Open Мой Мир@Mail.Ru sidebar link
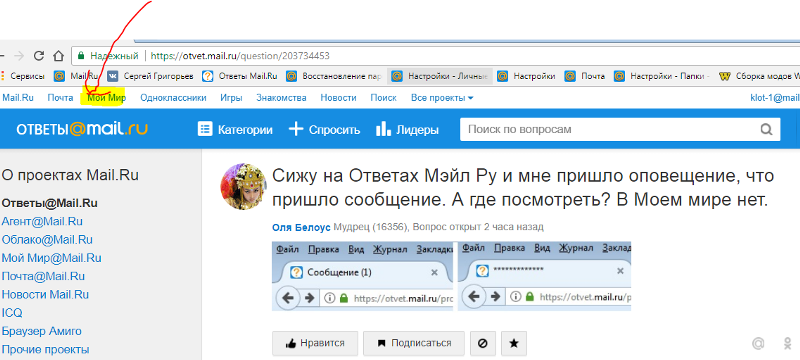 pos(52,258)
